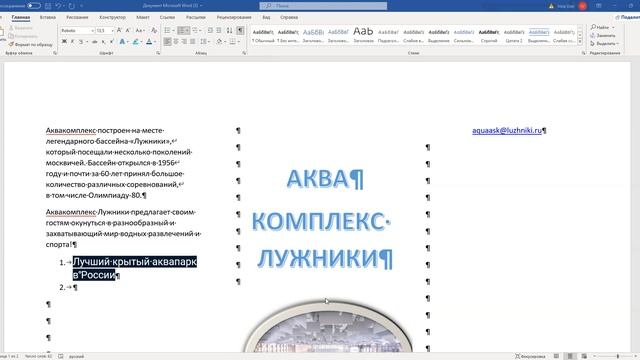Screen dimensions: 640x360
Task: Align text right
Action: (x=184, y=42)
